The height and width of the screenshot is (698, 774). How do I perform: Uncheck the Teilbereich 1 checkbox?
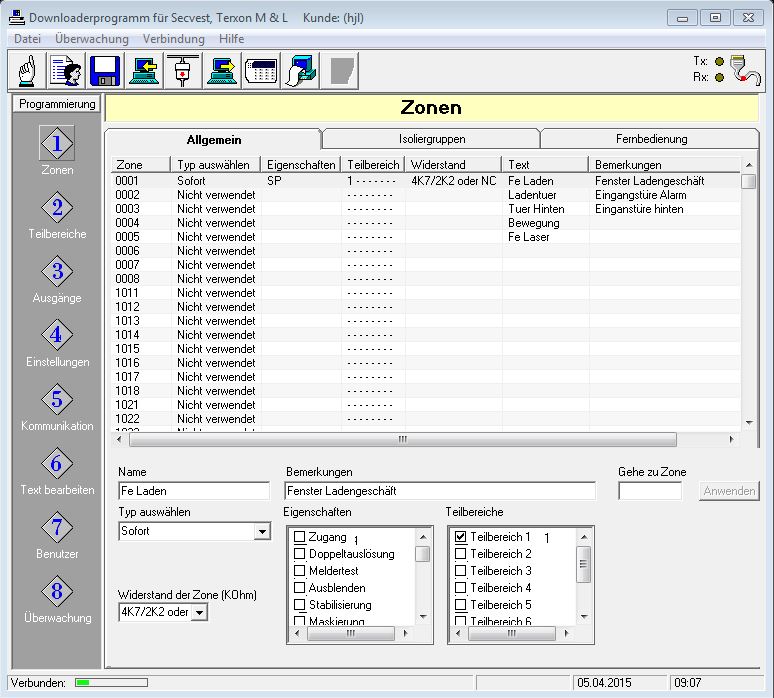pyautogui.click(x=461, y=537)
